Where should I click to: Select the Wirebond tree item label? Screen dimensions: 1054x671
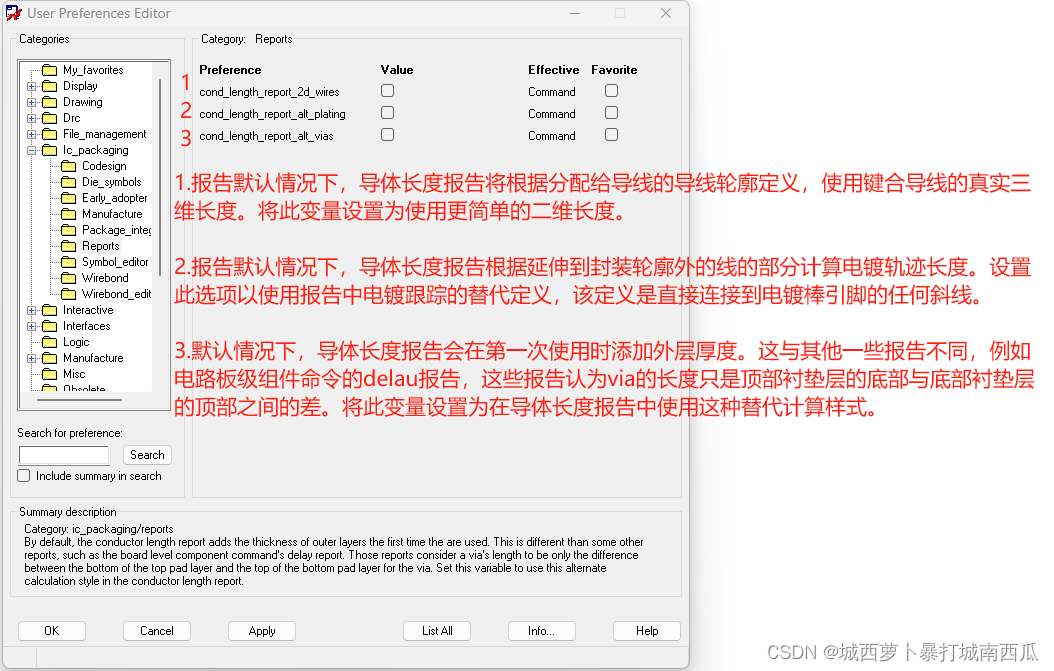[105, 278]
